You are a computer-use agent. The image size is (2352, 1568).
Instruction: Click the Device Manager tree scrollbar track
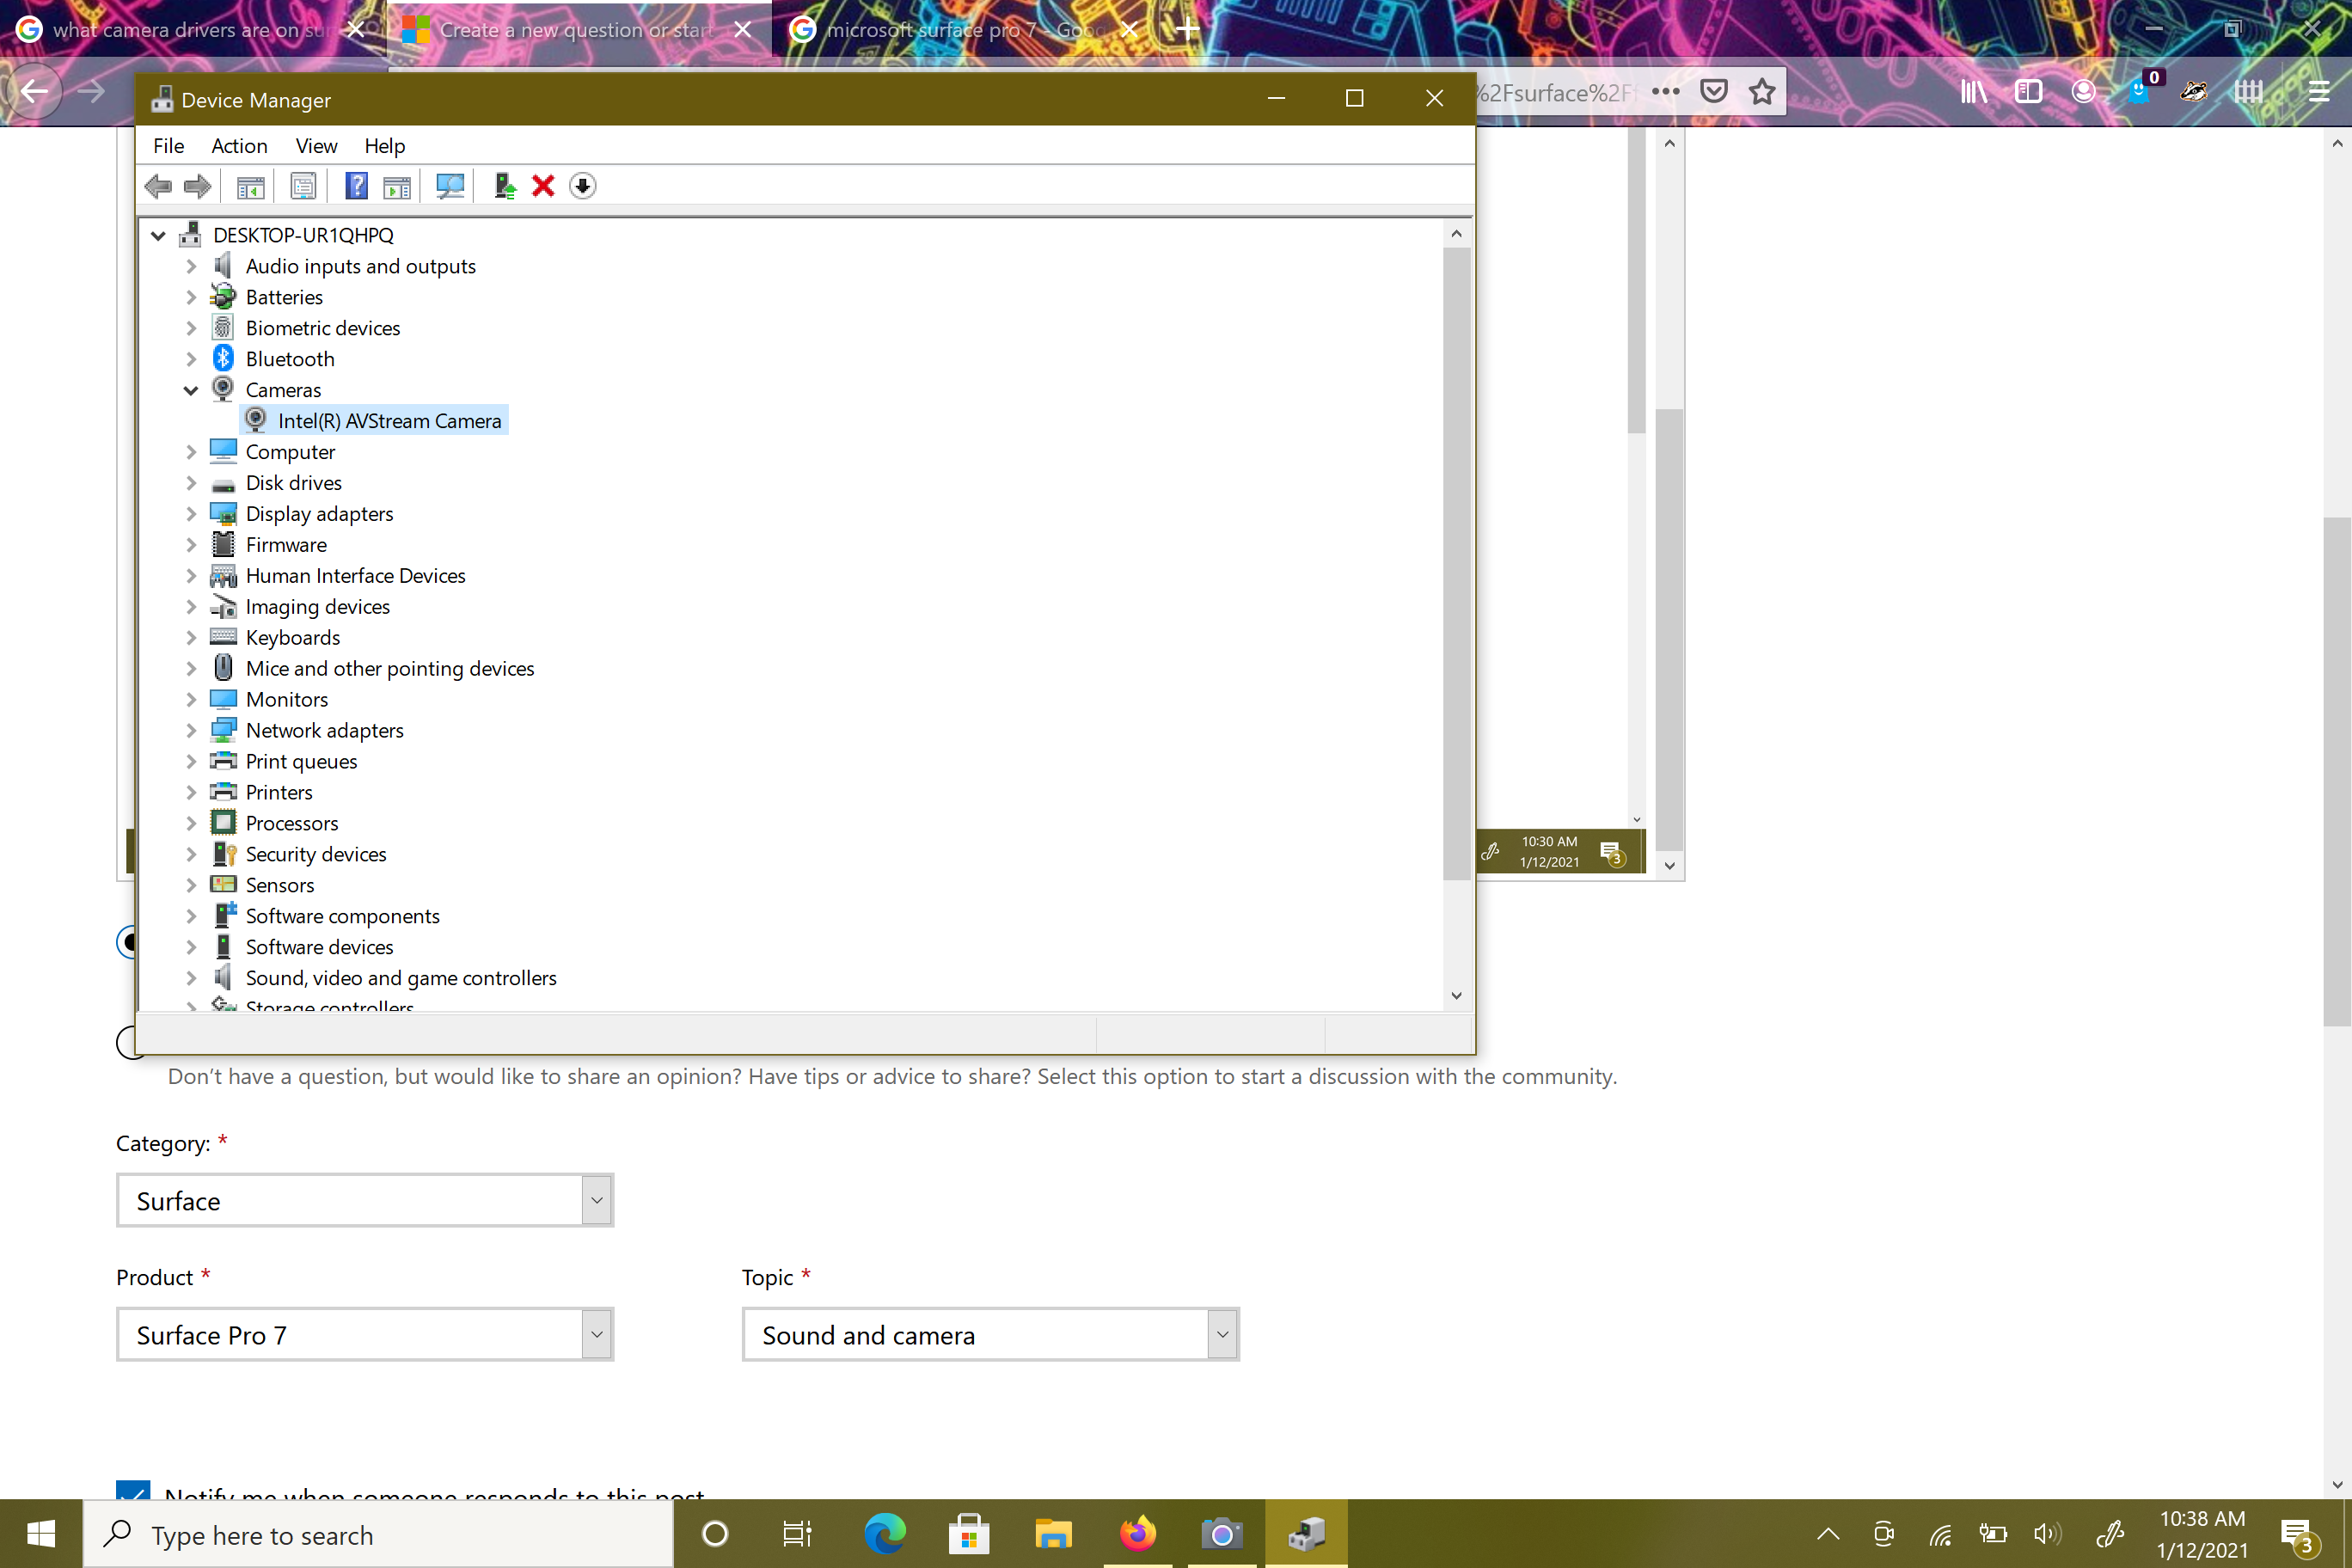tap(1456, 930)
